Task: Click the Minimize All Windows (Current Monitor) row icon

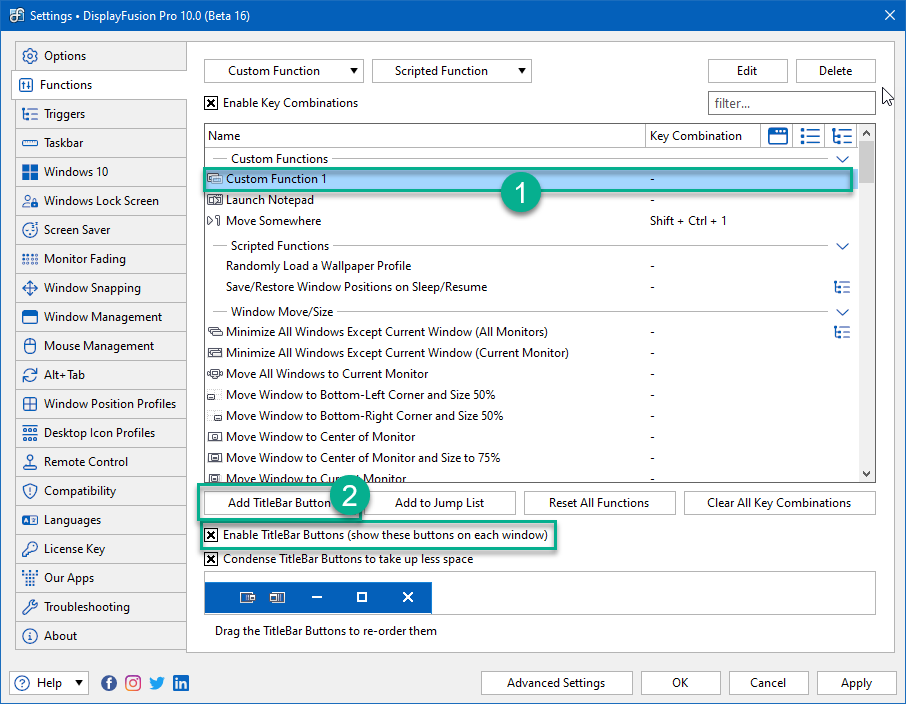Action: click(215, 353)
